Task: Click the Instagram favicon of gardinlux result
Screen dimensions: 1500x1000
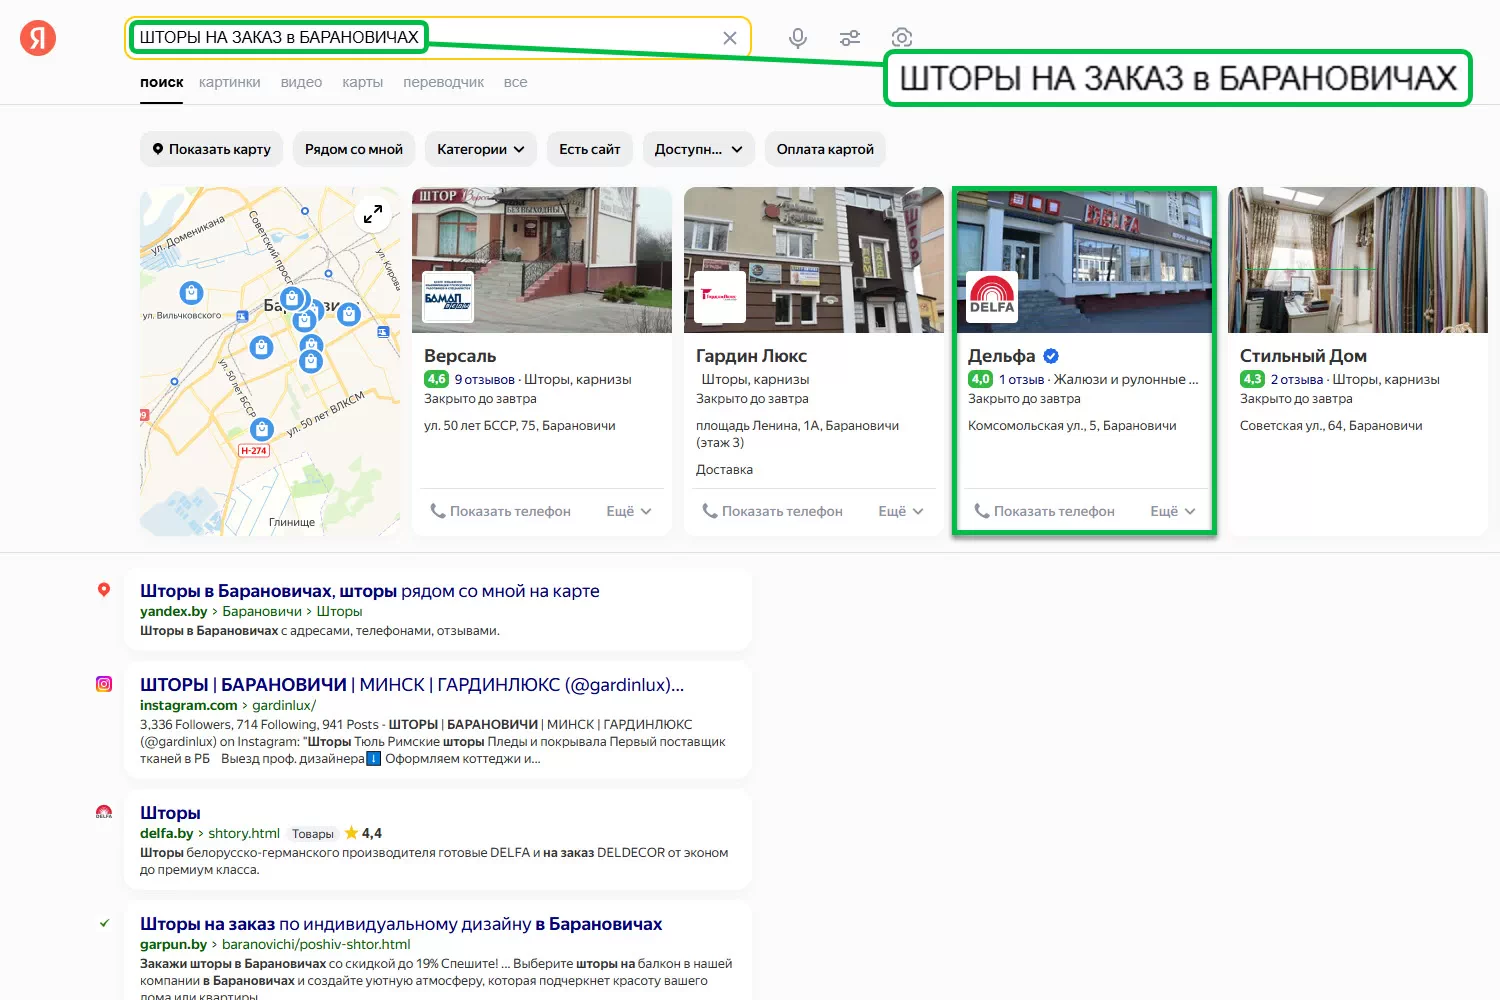Action: pos(104,684)
